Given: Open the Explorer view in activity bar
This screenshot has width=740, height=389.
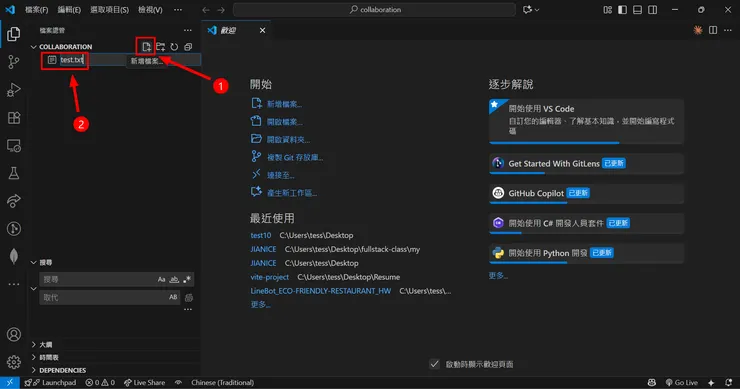Looking at the screenshot, I should [14, 34].
